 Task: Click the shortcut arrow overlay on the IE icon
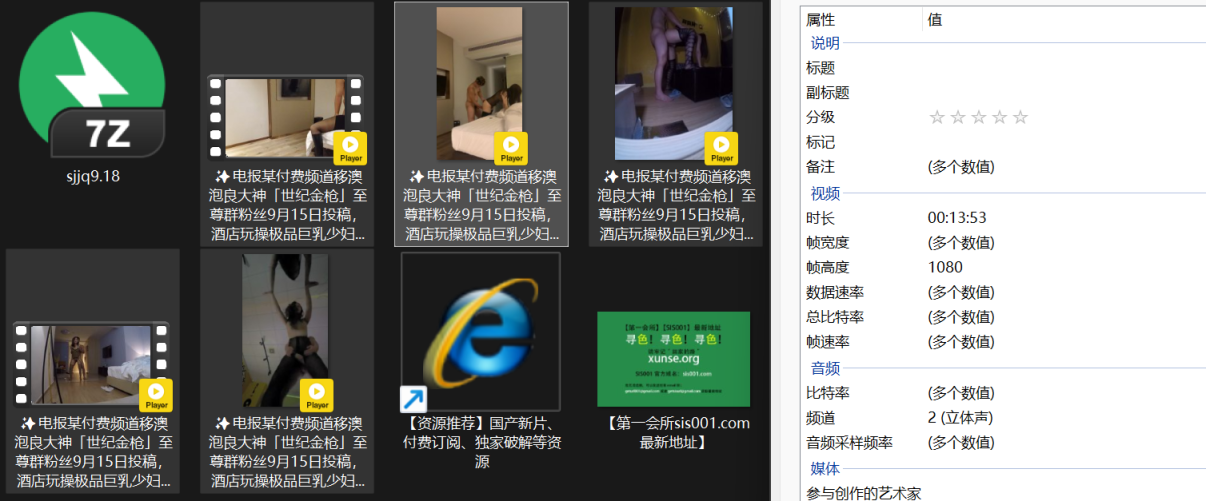(413, 399)
